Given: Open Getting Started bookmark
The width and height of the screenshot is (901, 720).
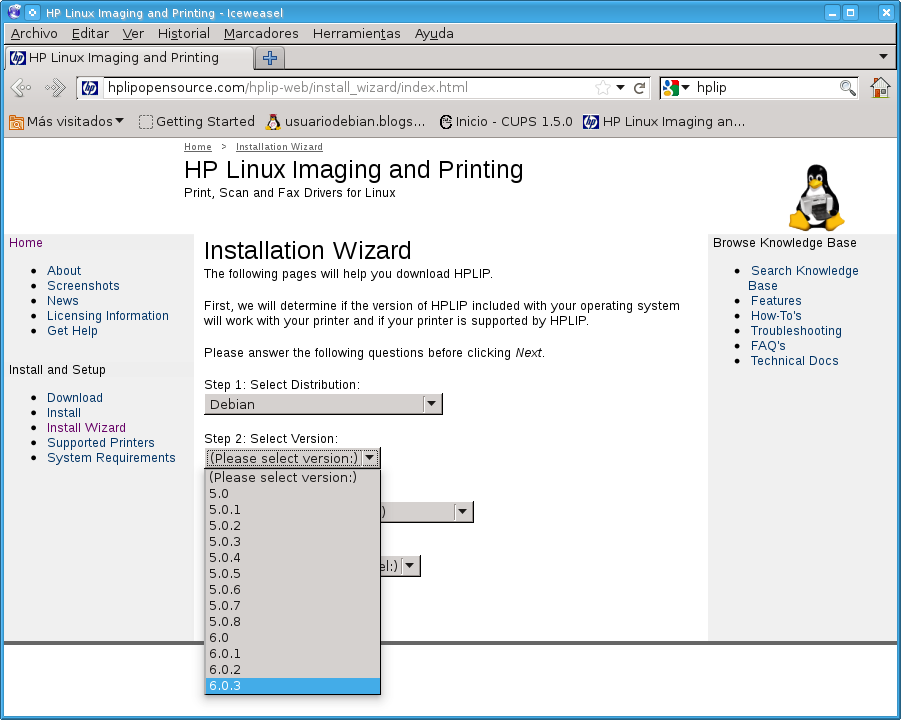Looking at the screenshot, I should pyautogui.click(x=197, y=121).
